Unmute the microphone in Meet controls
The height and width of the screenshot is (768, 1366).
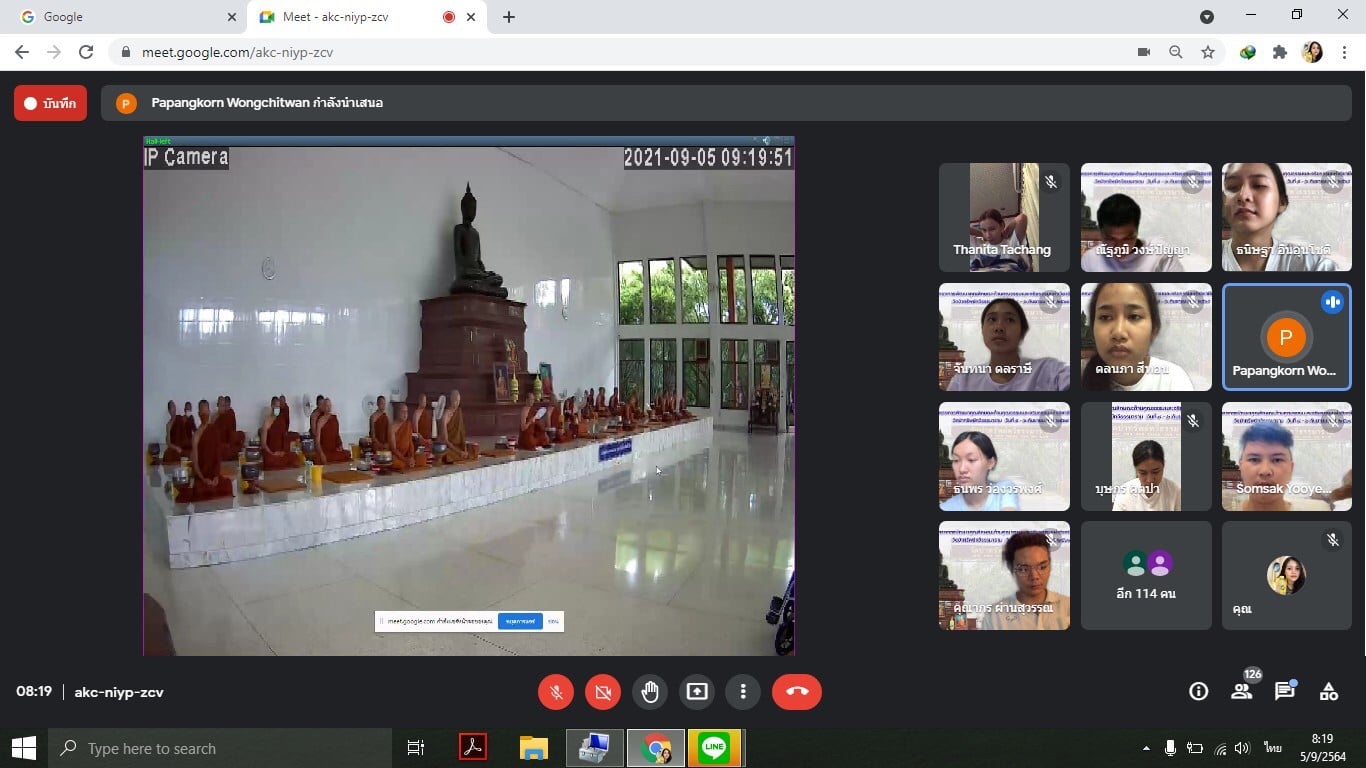coord(556,691)
